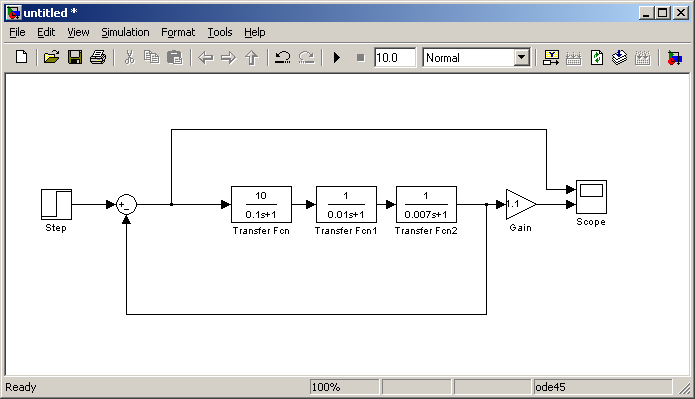Navigate forward with the right arrow icon
695x399 pixels.
228,58
